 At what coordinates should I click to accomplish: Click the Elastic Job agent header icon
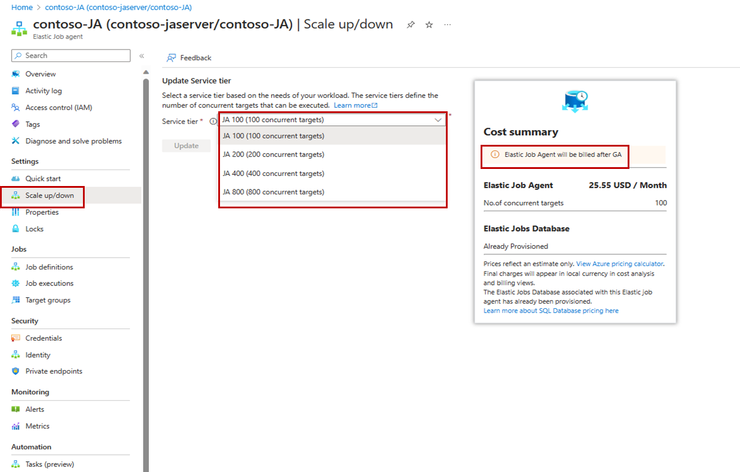click(x=19, y=29)
